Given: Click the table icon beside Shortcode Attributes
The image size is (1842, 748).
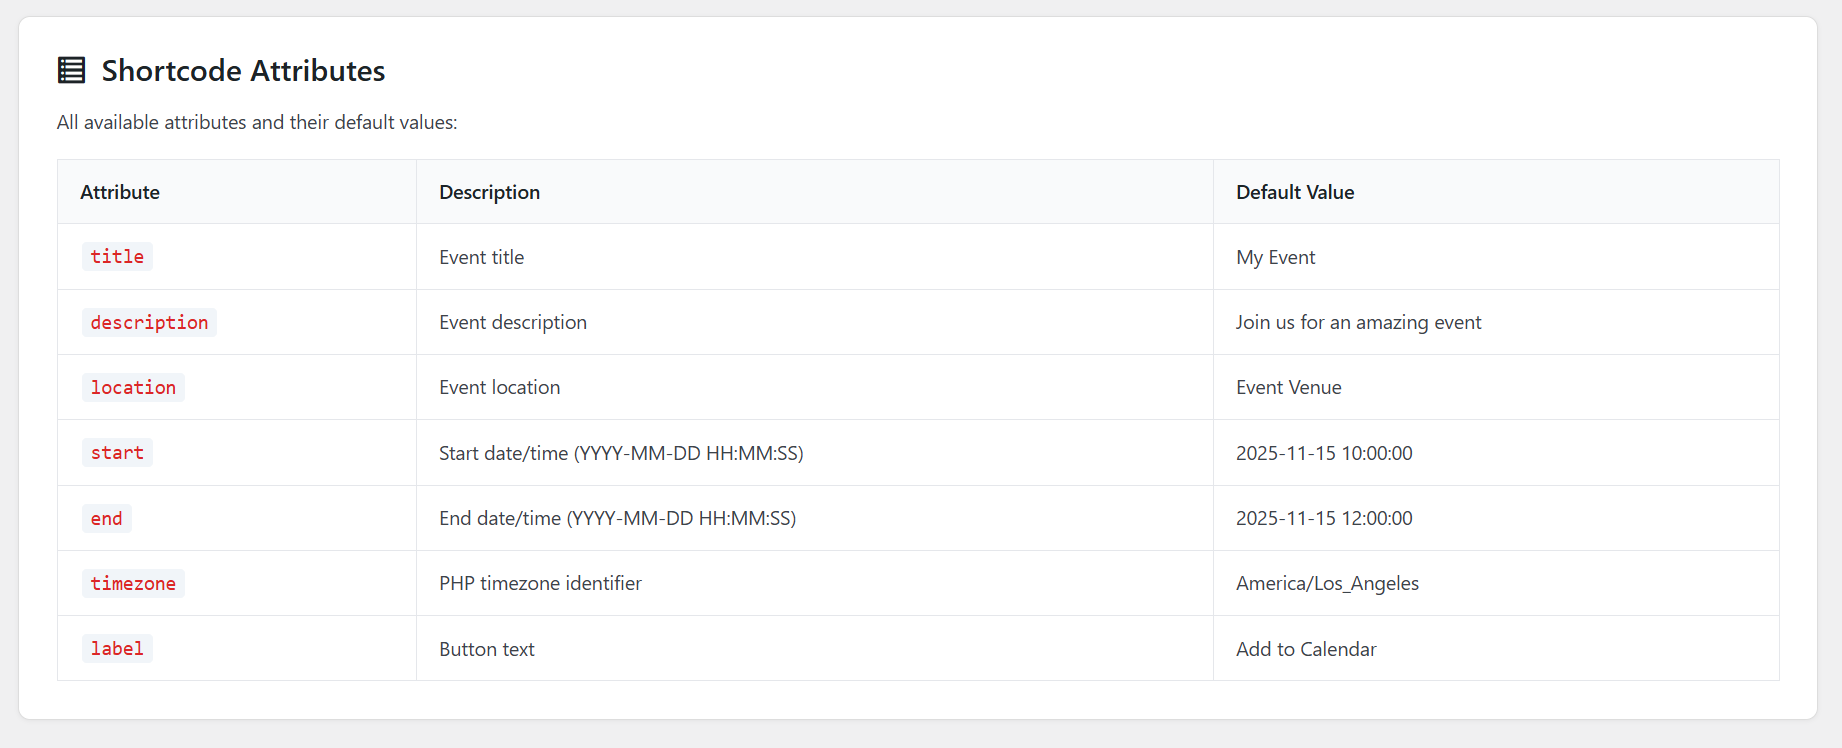Looking at the screenshot, I should pyautogui.click(x=71, y=70).
